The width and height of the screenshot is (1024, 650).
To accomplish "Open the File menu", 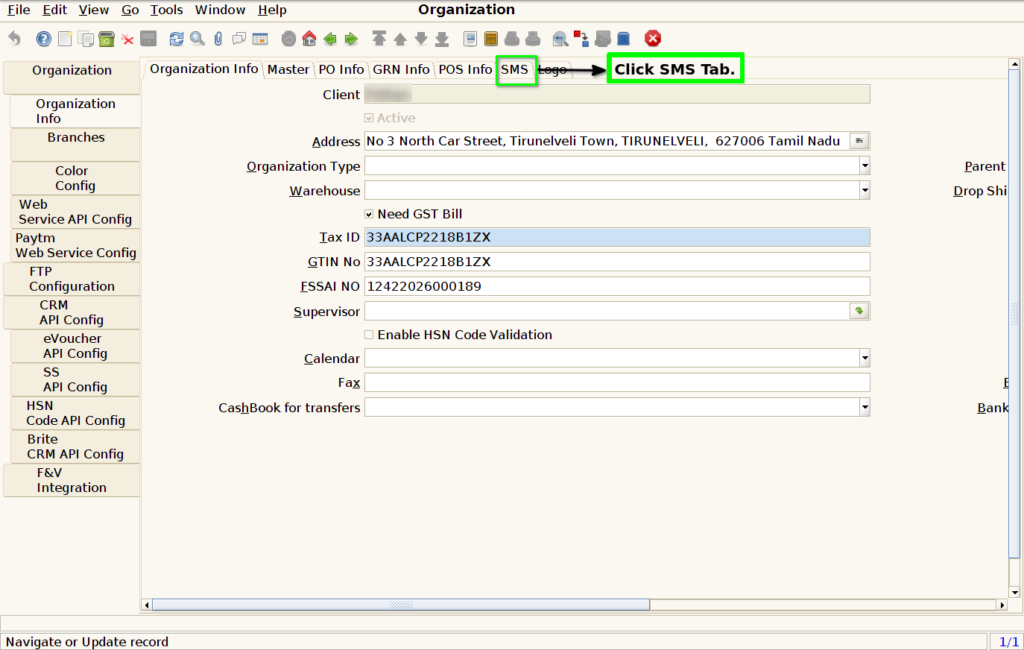I will 18,10.
